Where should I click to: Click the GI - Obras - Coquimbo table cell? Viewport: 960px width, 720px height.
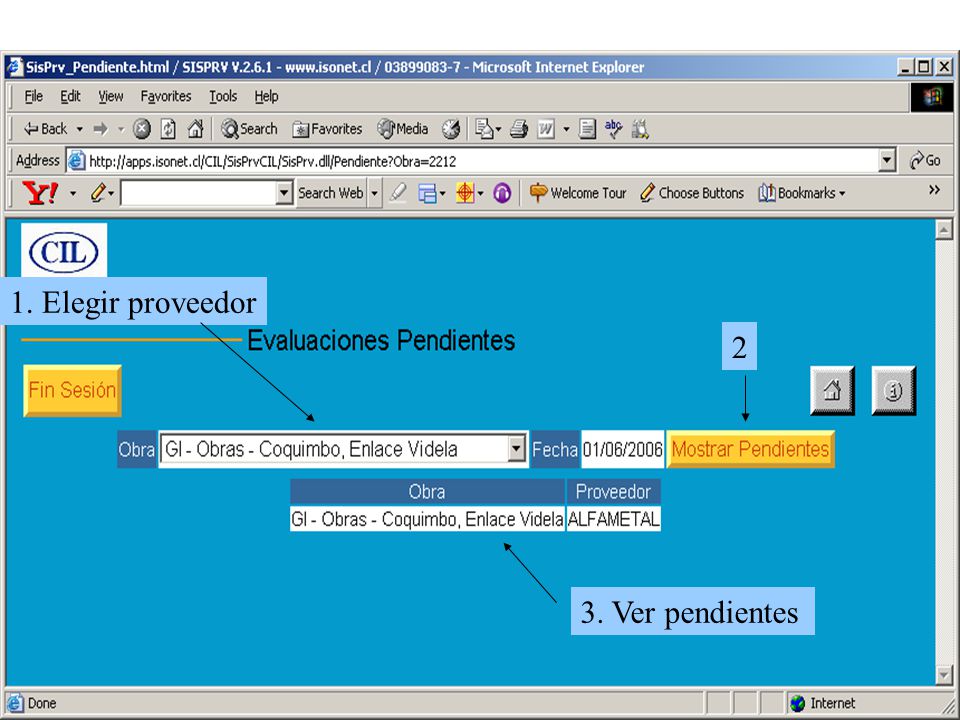click(427, 519)
